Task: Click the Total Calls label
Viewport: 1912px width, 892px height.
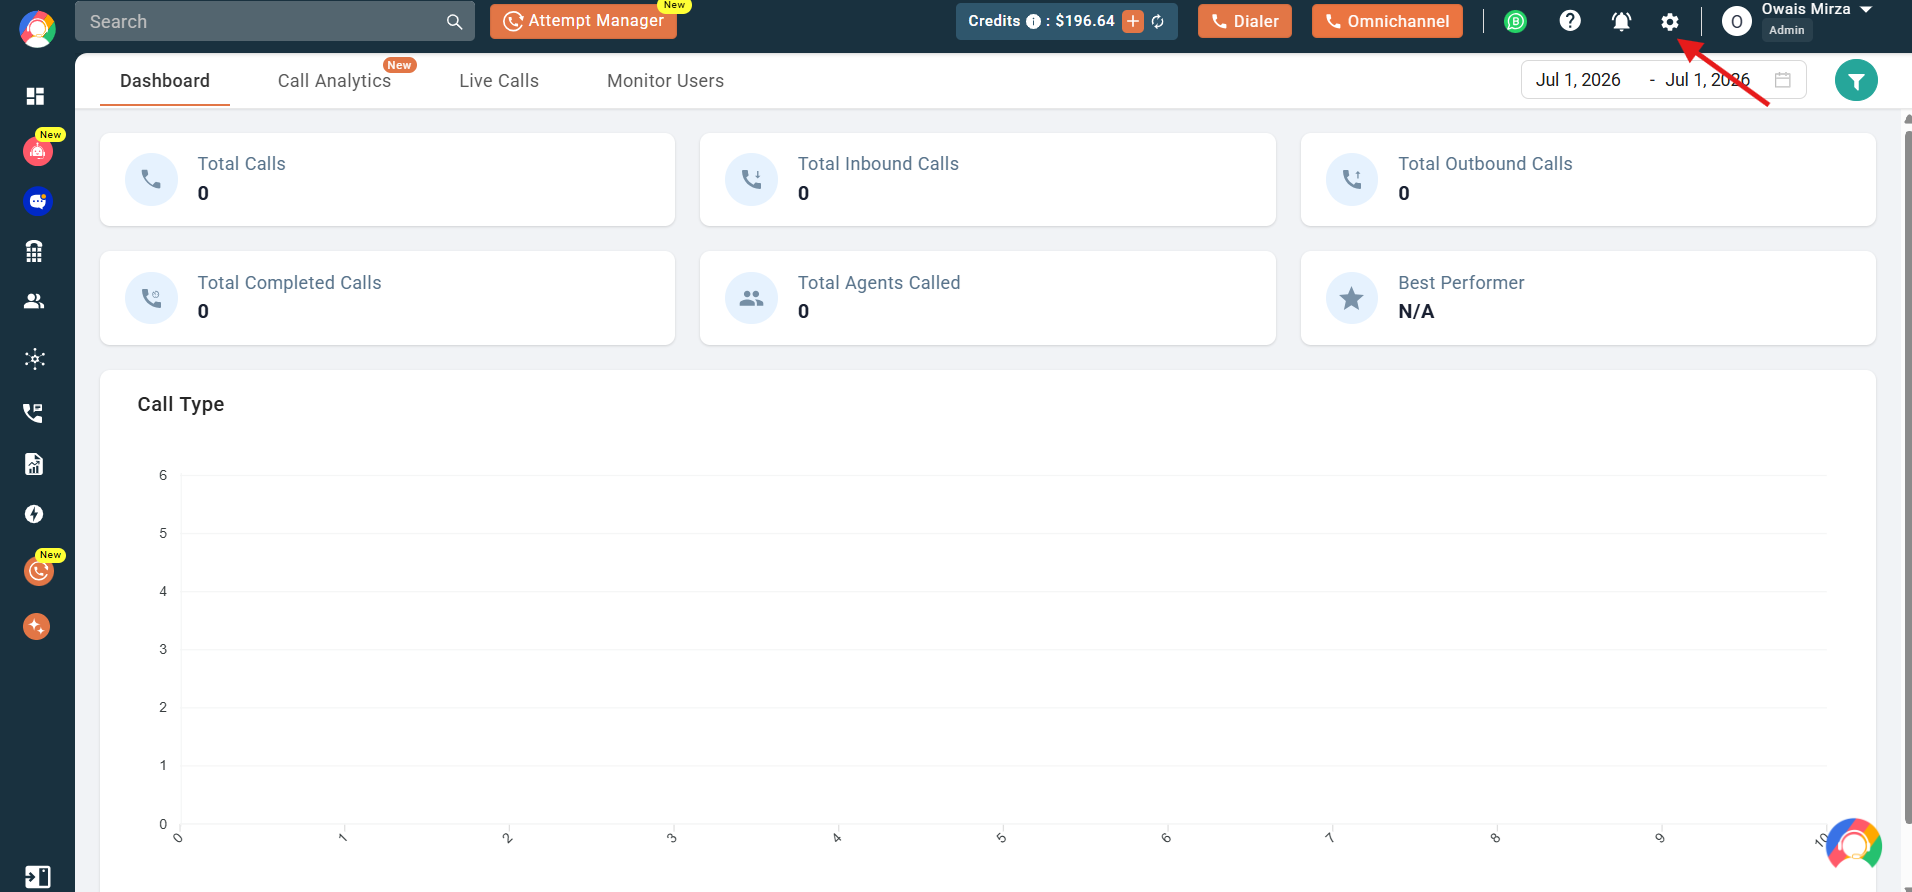Action: coord(241,164)
